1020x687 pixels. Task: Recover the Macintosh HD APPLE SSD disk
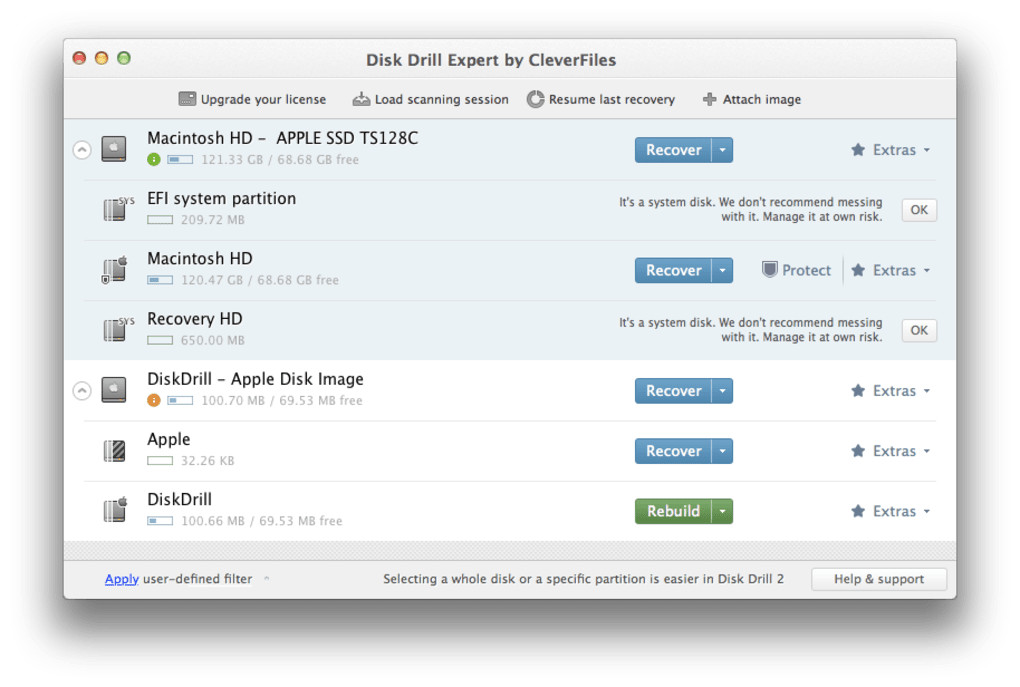coord(673,150)
